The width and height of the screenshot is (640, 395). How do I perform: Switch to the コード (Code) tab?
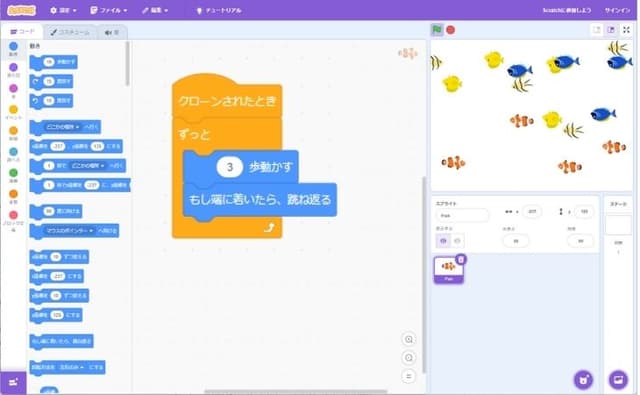(22, 32)
